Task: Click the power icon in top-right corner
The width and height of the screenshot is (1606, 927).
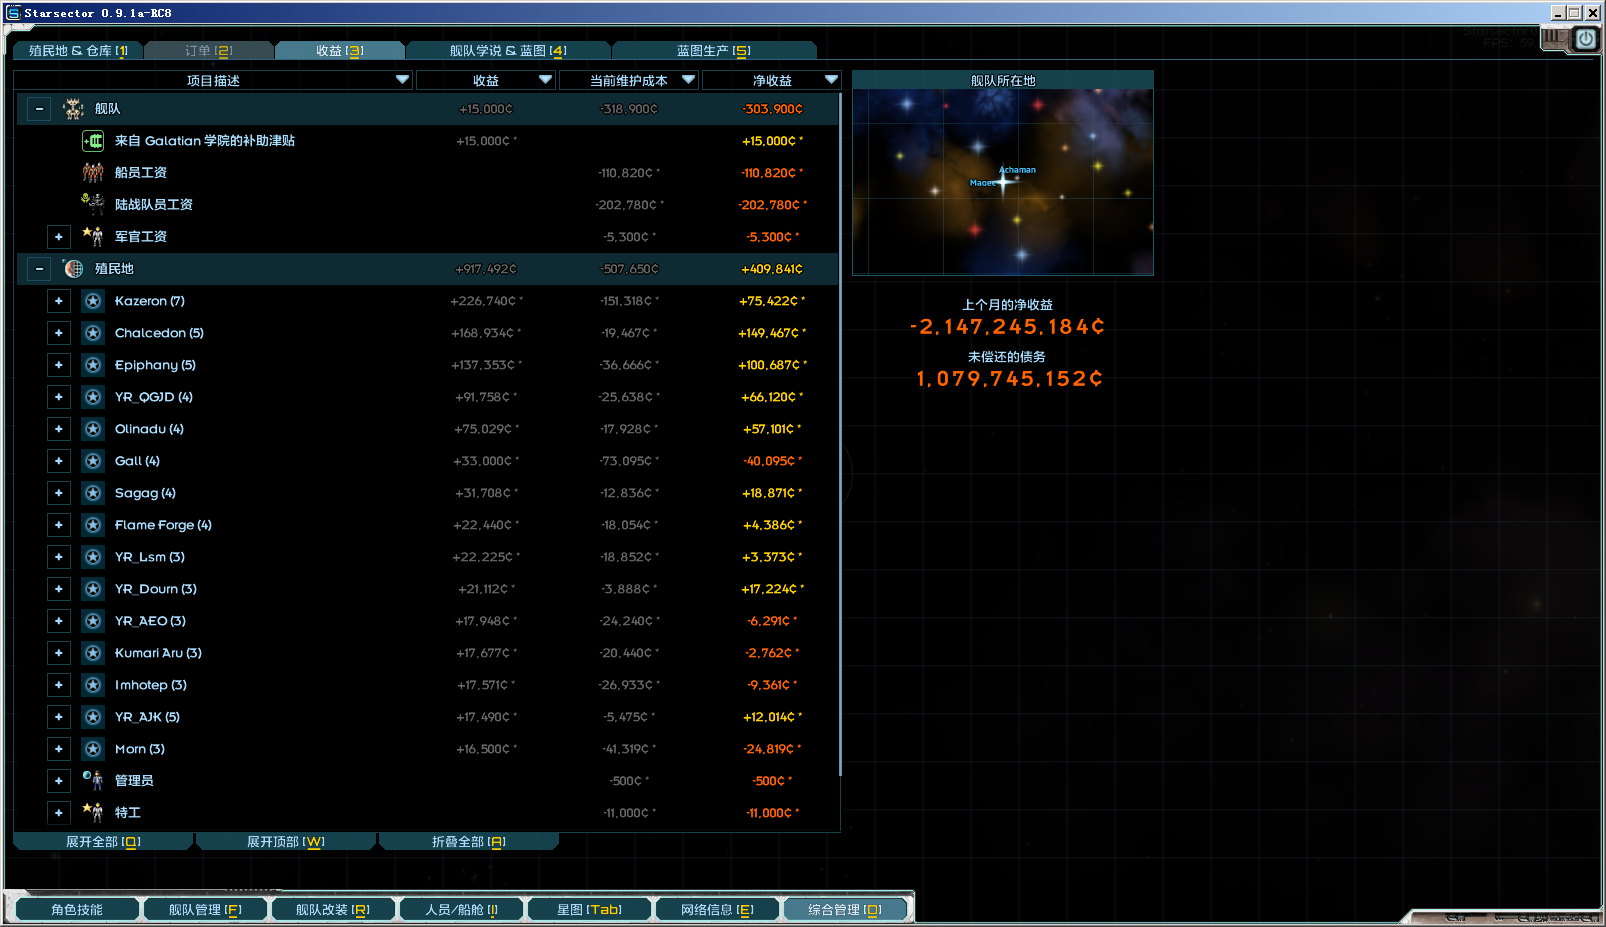Action: tap(1585, 39)
